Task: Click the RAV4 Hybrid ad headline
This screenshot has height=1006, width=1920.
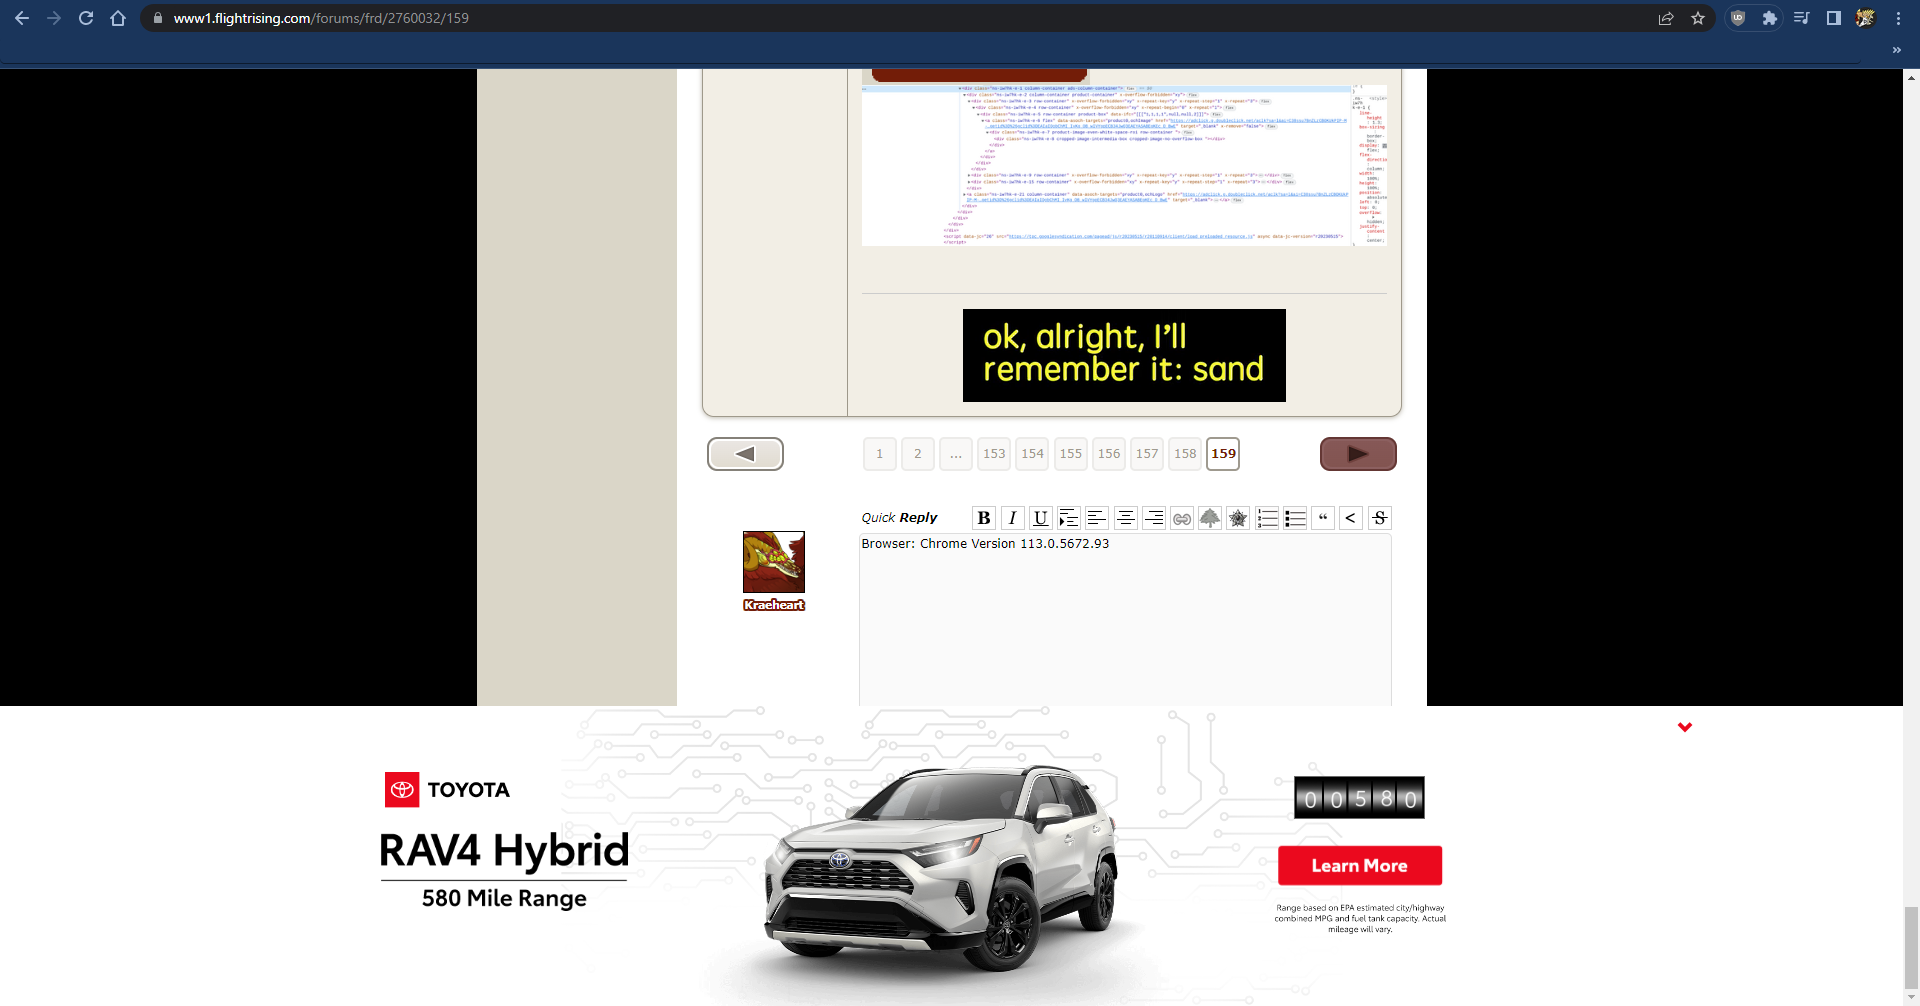Action: [x=504, y=851]
